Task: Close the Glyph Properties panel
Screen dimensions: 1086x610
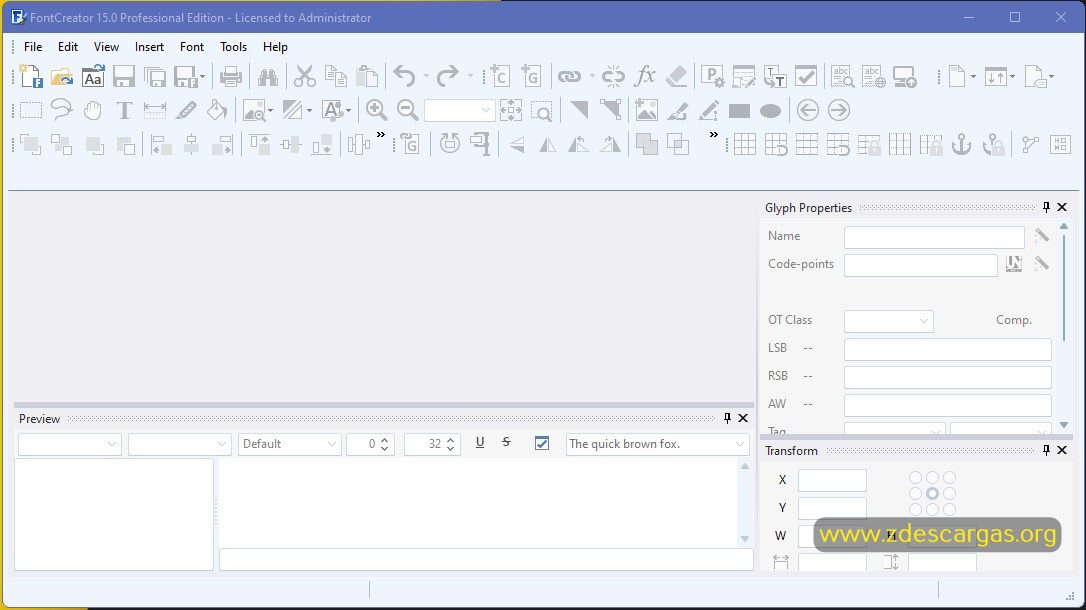Action: coord(1062,207)
